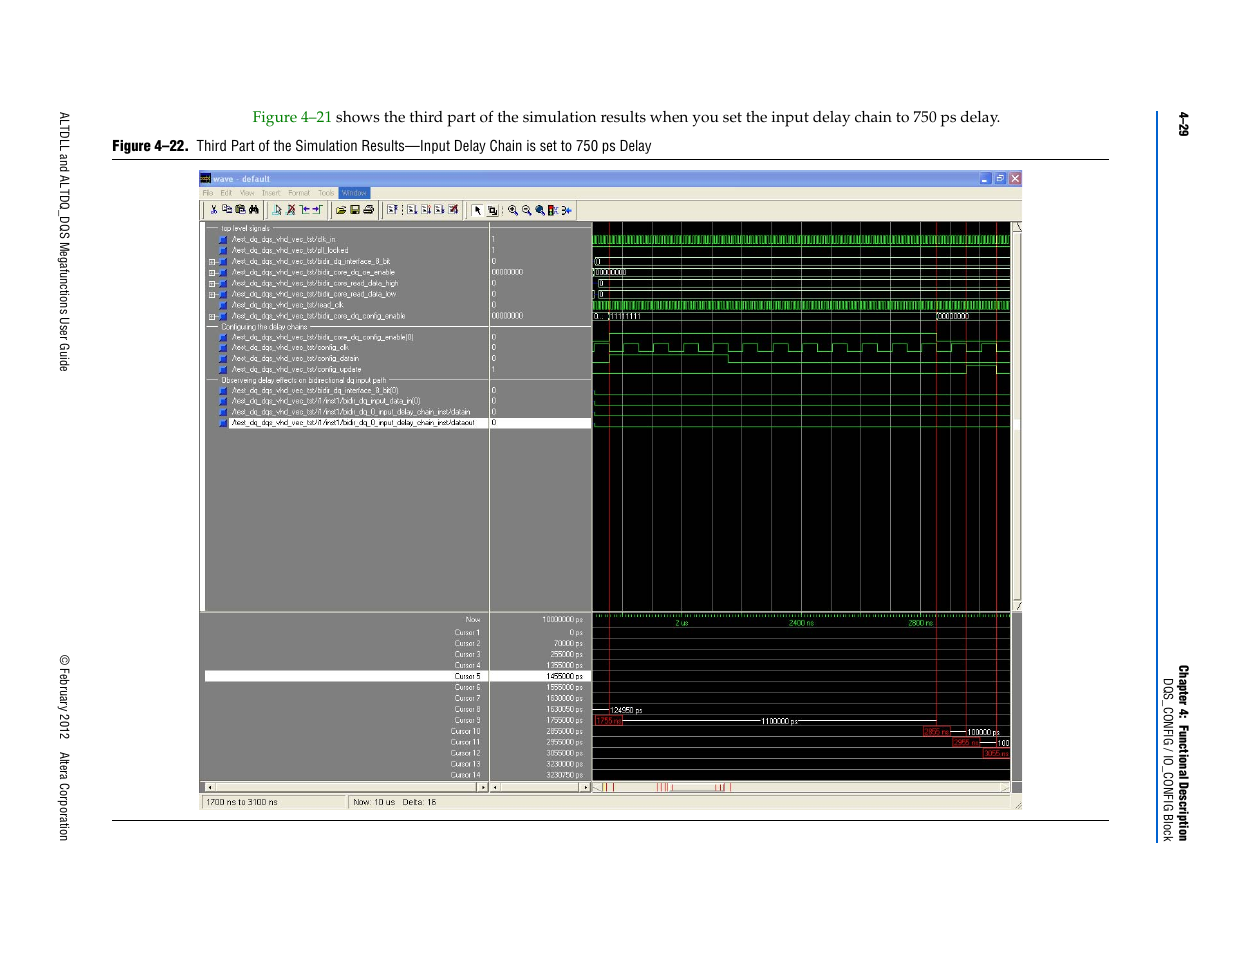
Task: Click the 1100000 ps delta label
Action: (x=779, y=721)
